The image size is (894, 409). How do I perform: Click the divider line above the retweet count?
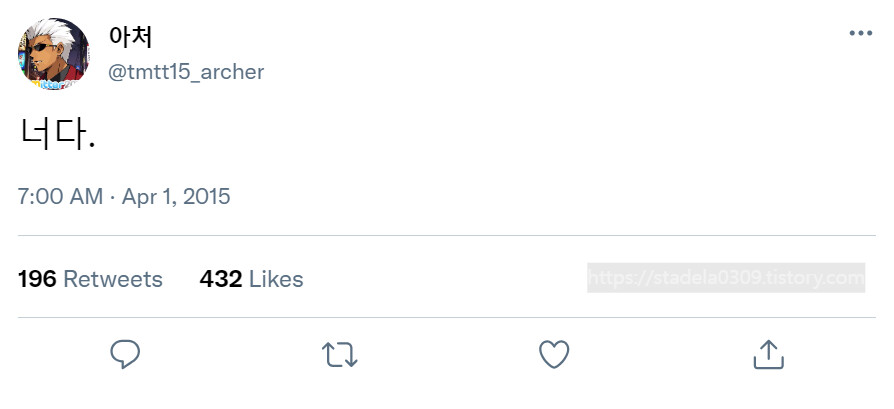coord(447,236)
